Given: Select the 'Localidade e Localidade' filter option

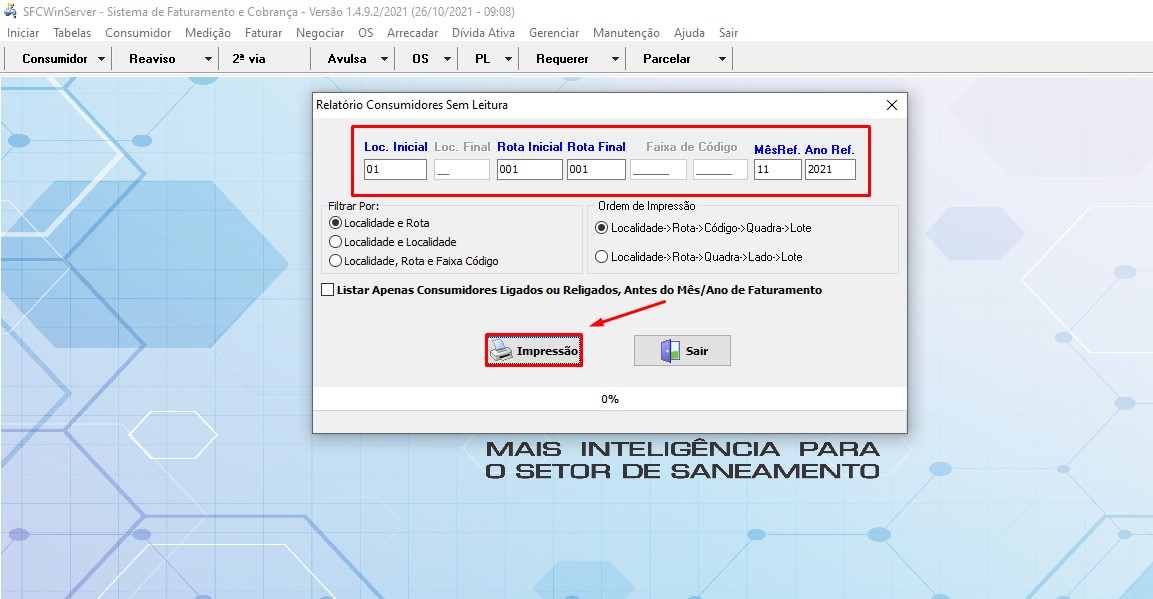Looking at the screenshot, I should [x=336, y=243].
